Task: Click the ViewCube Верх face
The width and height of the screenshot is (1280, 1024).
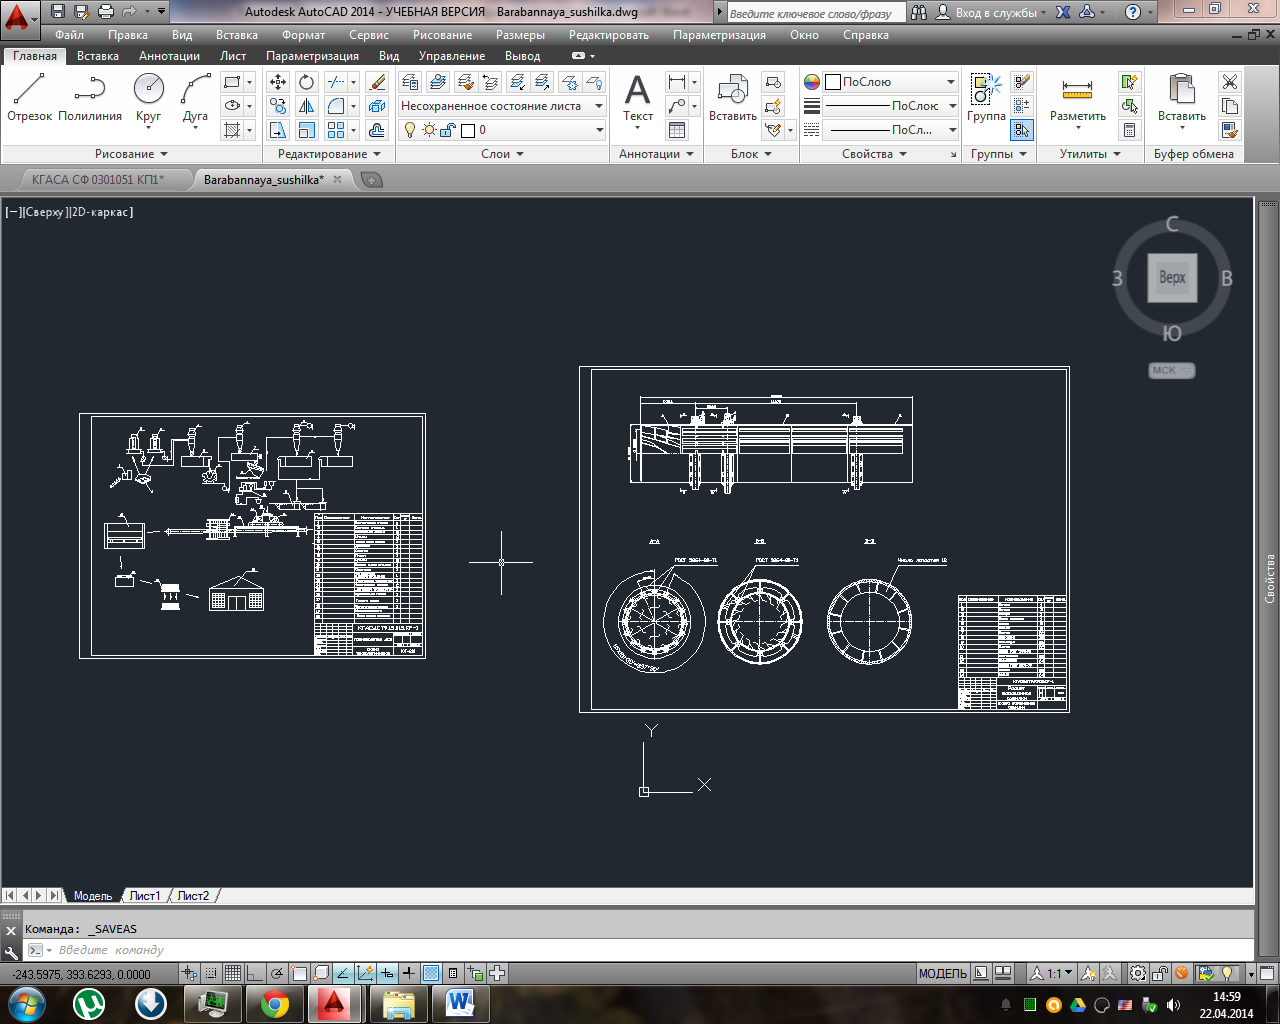Action: [x=1172, y=277]
